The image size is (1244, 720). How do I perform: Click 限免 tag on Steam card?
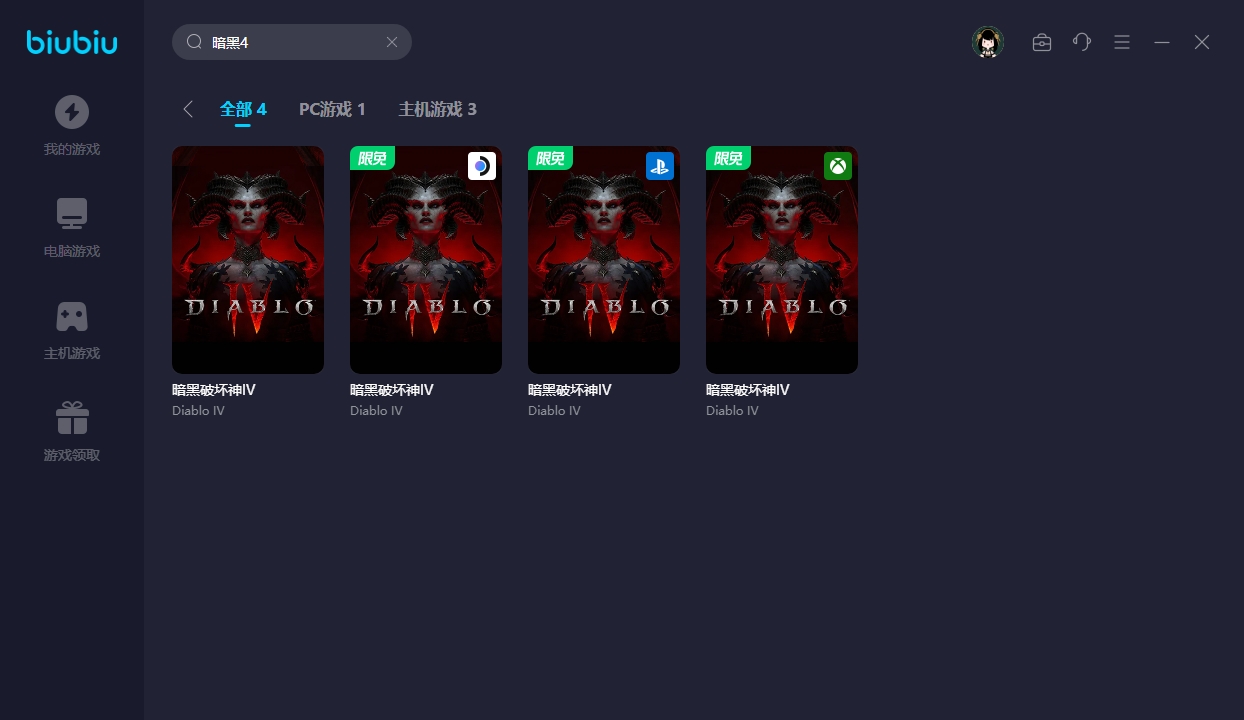tap(372, 158)
